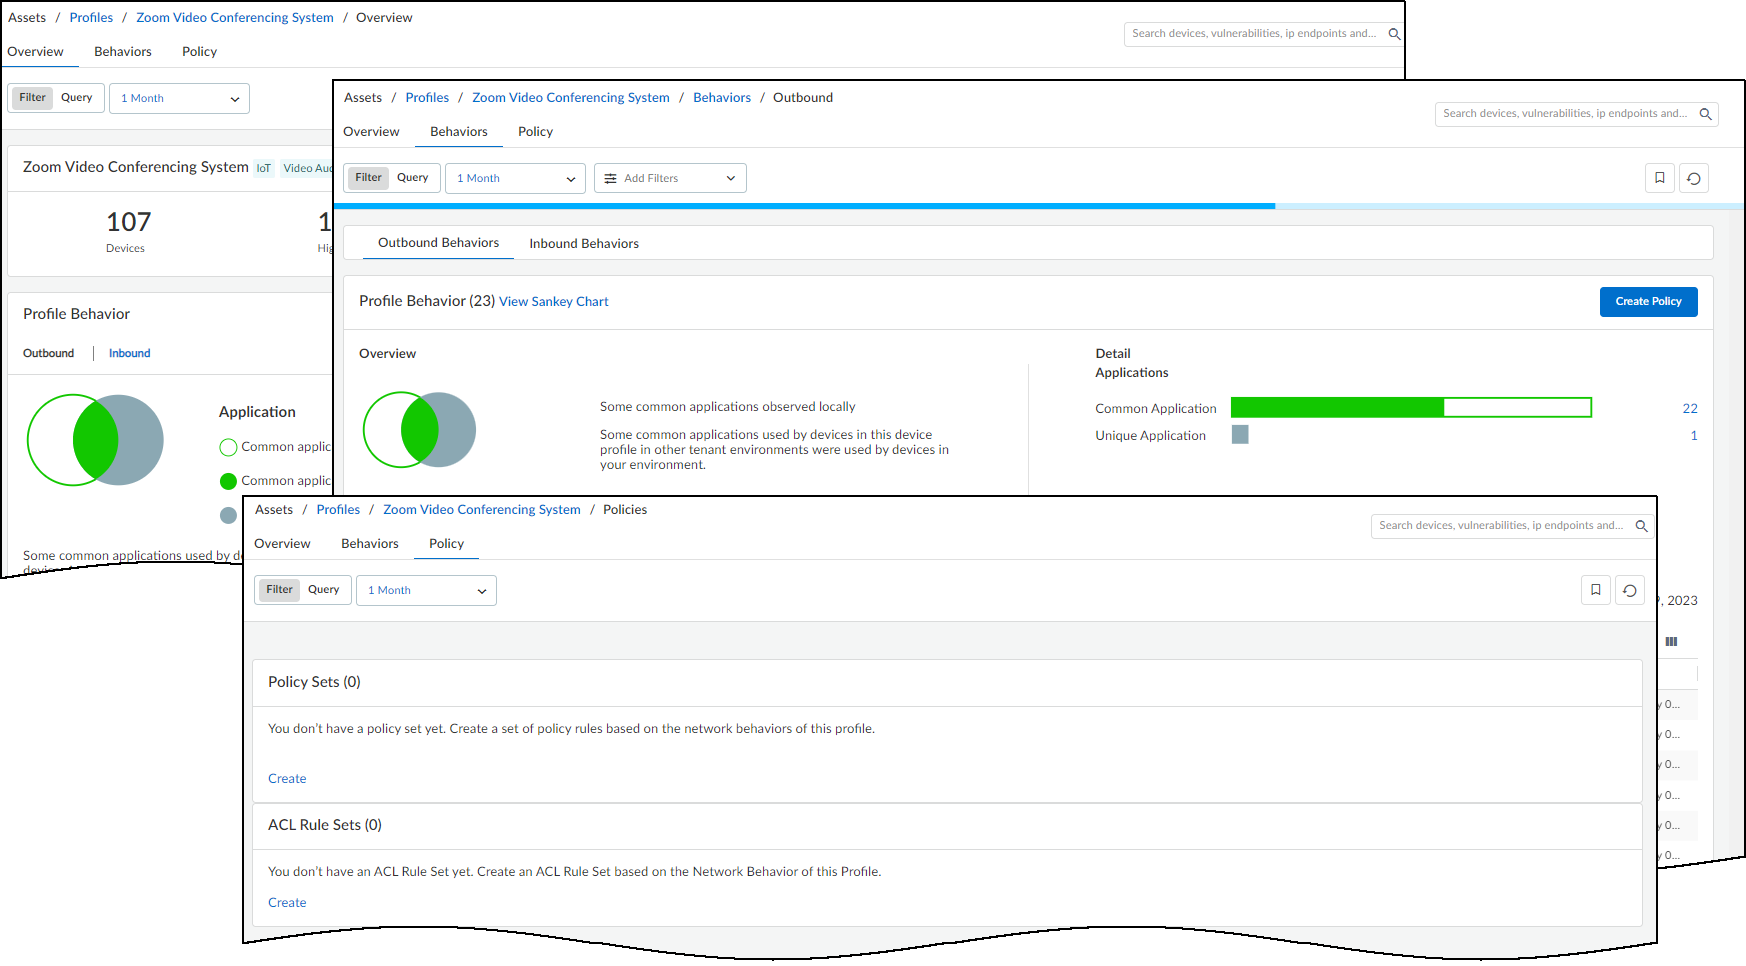Click the Create link under Policy Sets
The image size is (1746, 966).
click(x=287, y=779)
